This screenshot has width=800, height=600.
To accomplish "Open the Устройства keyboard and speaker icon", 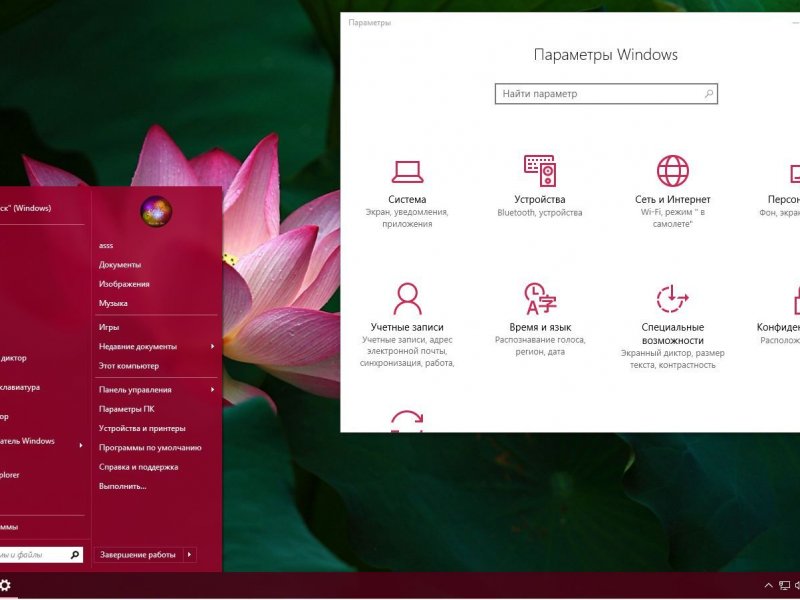I will coord(540,171).
